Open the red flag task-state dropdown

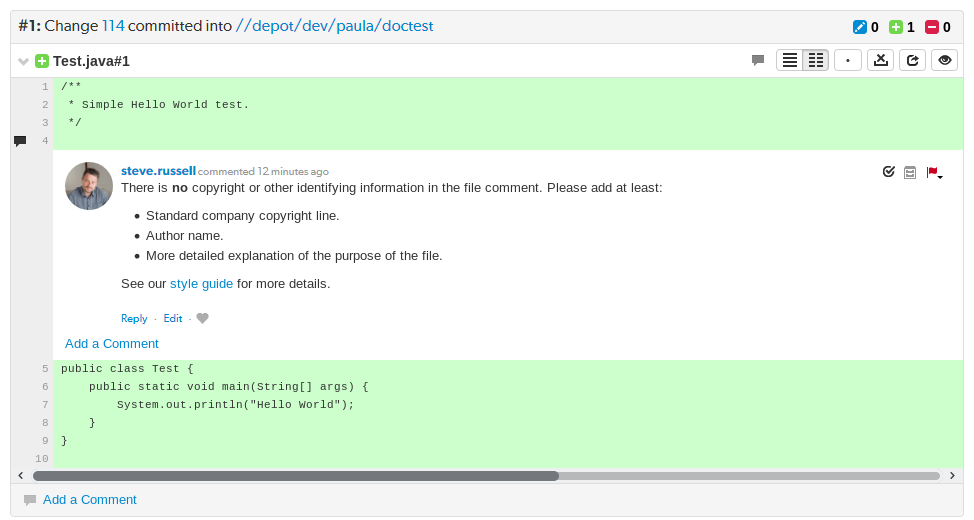[x=934, y=173]
